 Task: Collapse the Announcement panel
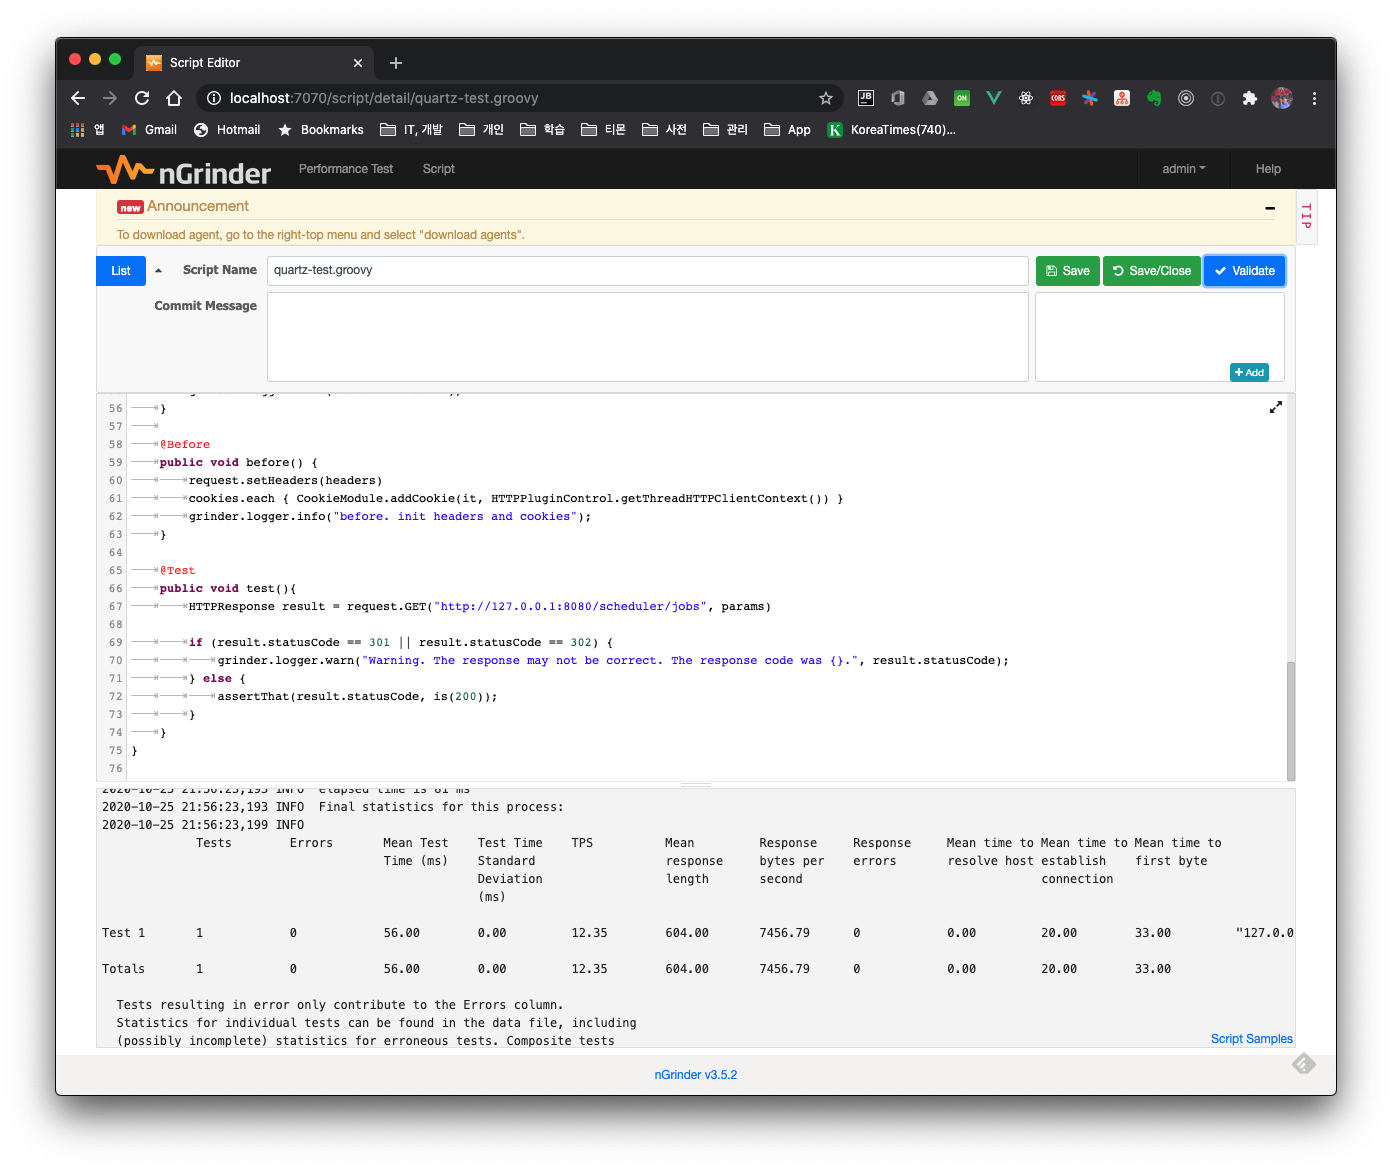coord(1269,208)
